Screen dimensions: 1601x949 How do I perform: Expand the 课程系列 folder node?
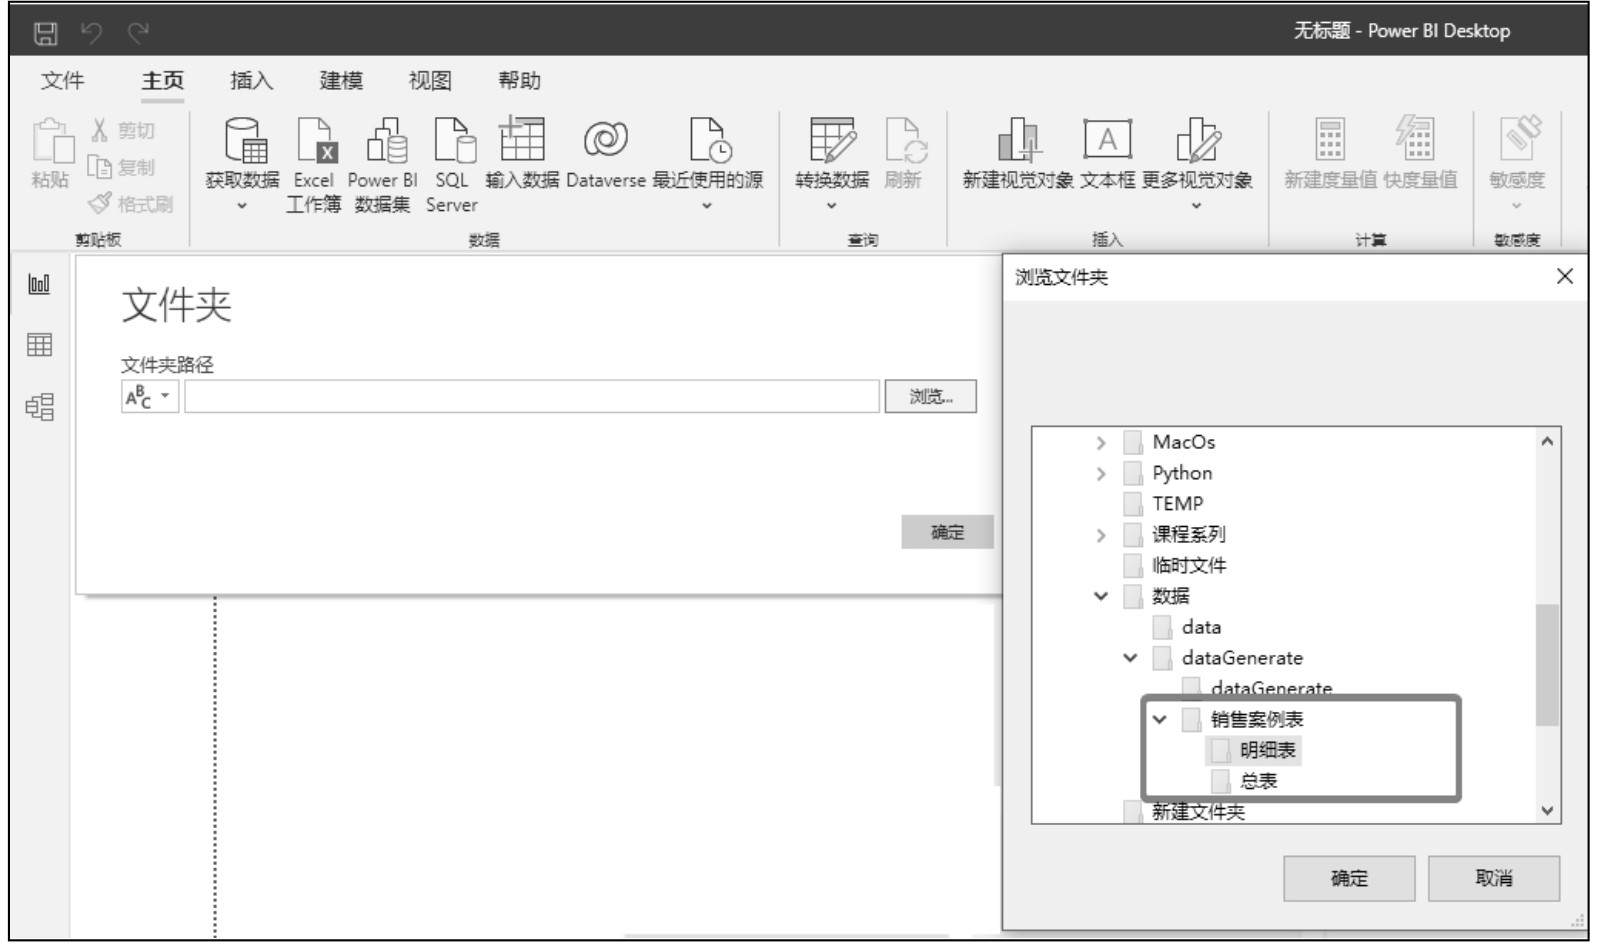click(x=1101, y=536)
